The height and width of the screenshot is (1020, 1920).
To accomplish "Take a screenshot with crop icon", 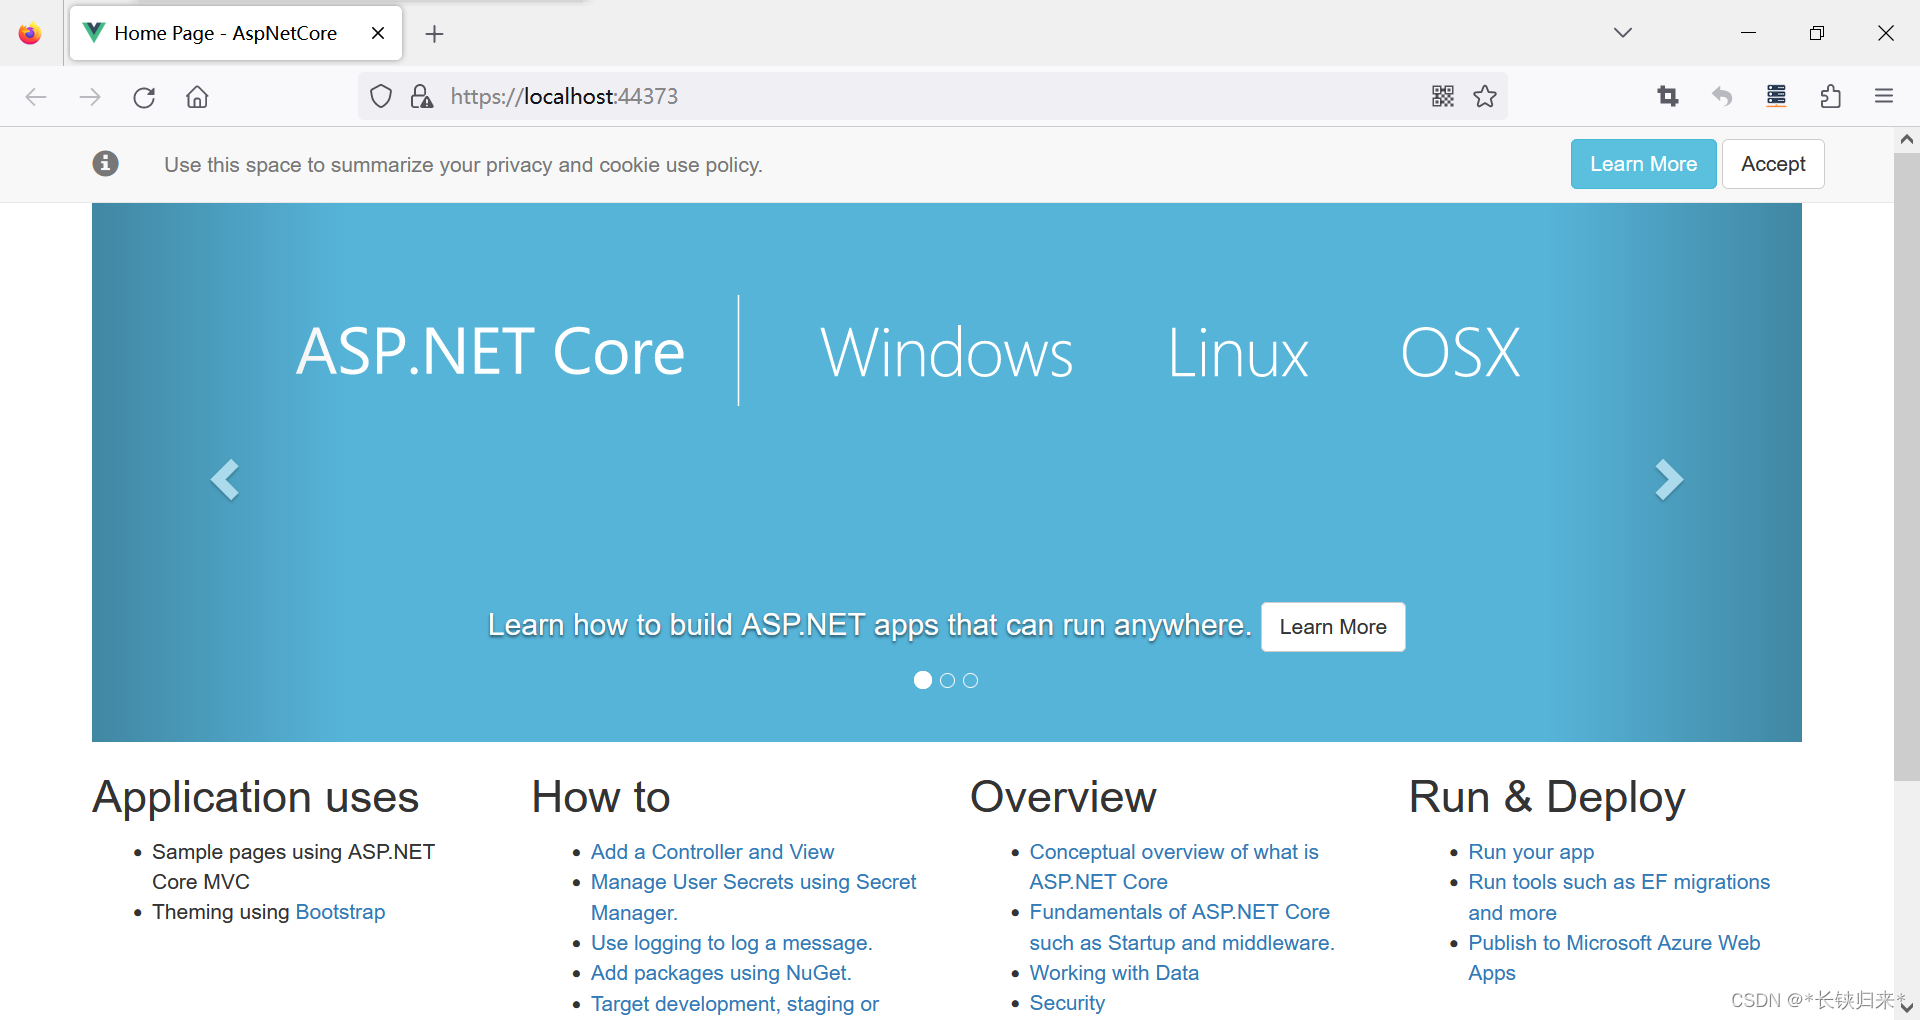I will (1667, 96).
